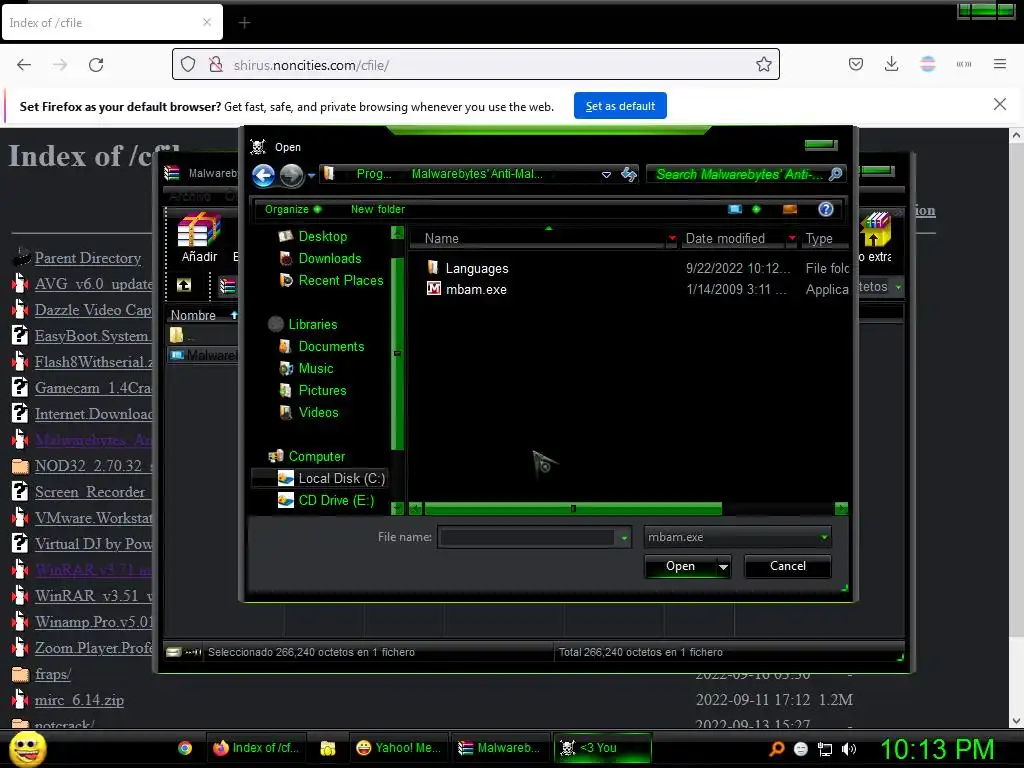Image resolution: width=1024 pixels, height=768 pixels.
Task: Open the mirc_6.14.zip link
Action: click(79, 700)
